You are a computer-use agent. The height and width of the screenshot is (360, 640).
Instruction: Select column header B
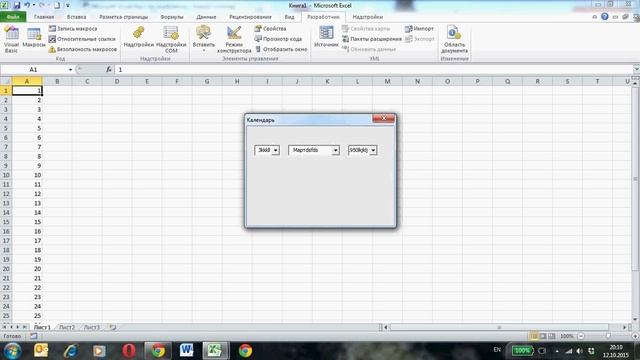[57, 81]
